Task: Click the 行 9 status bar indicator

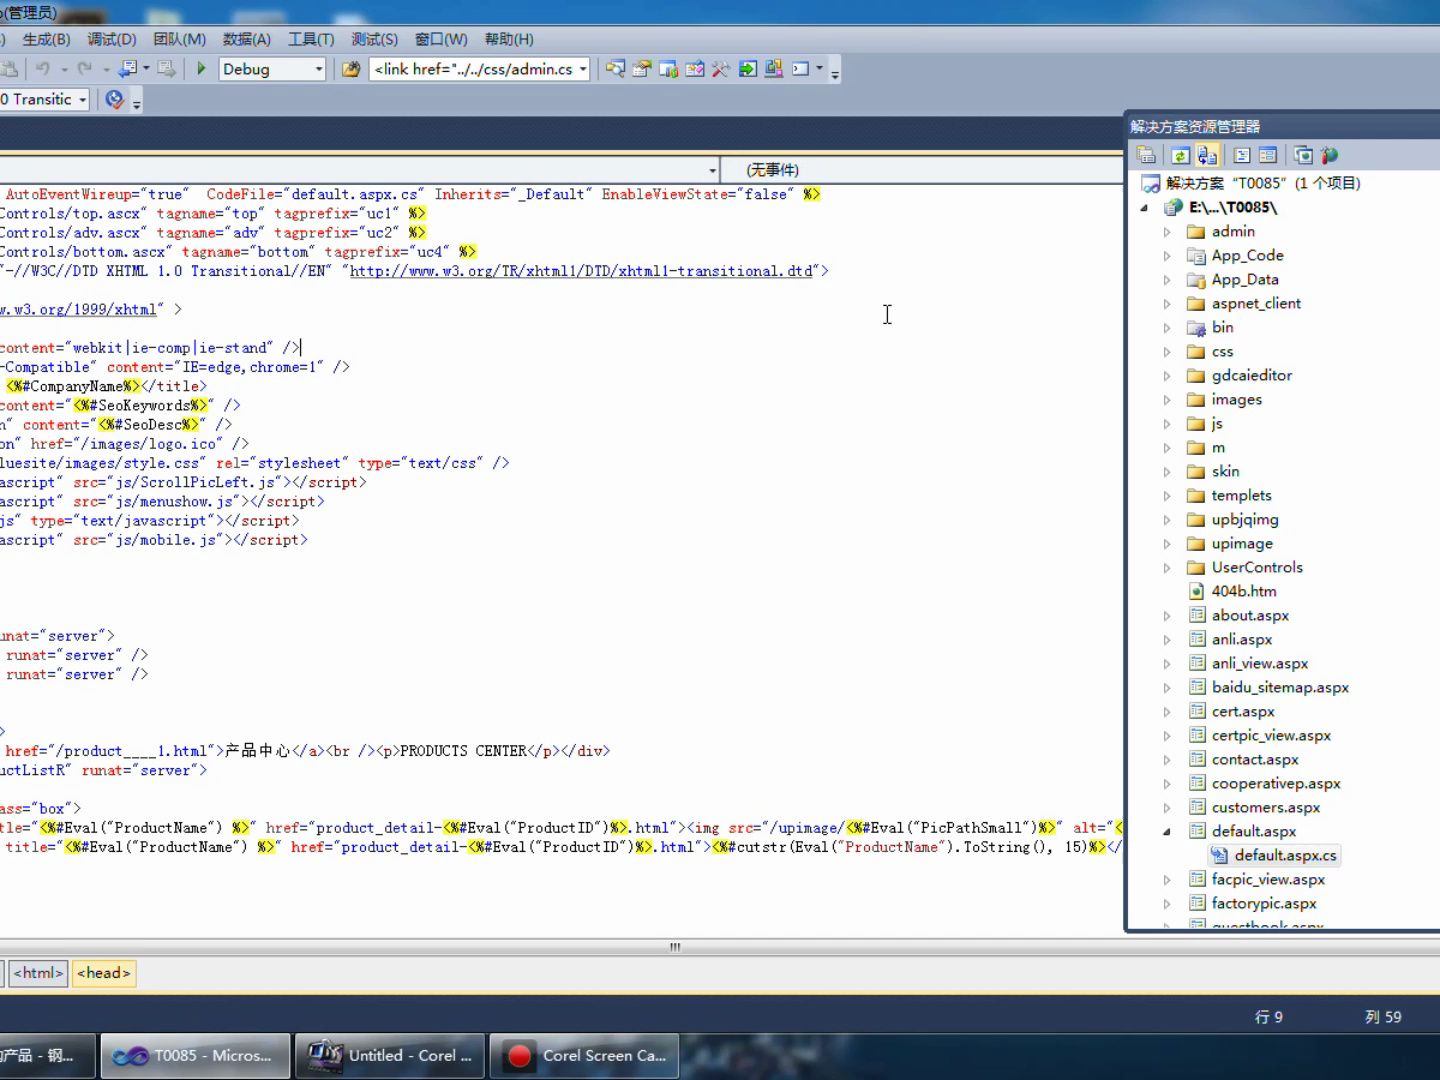Action: [x=1268, y=1017]
